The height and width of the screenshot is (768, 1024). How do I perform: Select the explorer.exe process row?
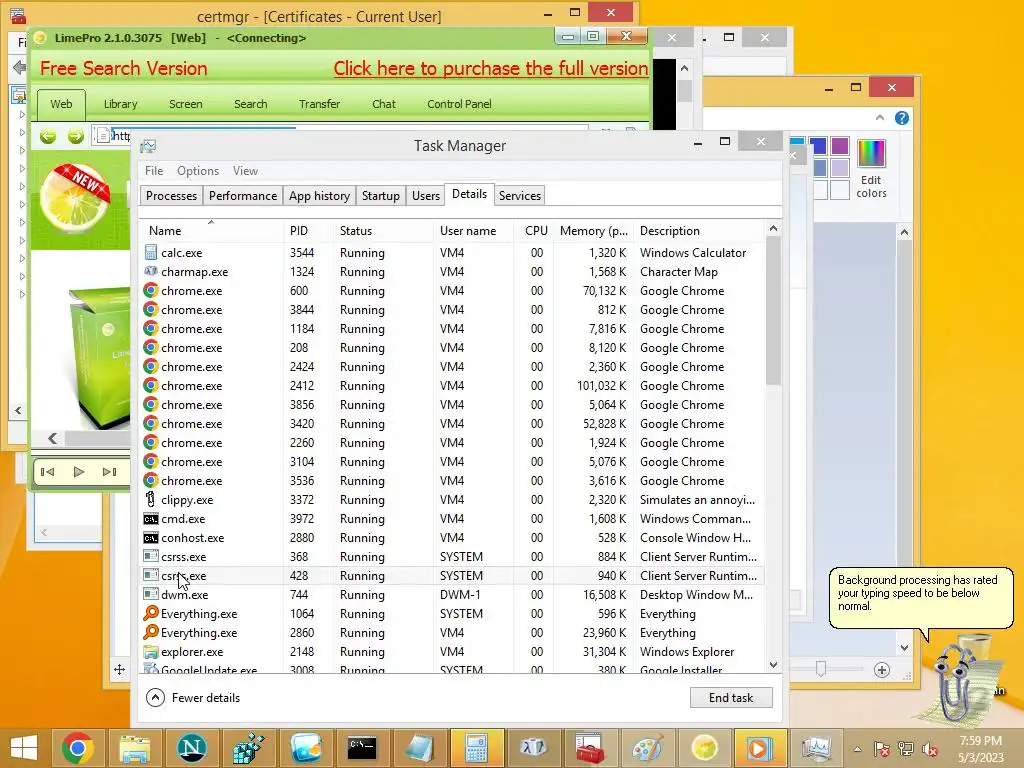452,652
